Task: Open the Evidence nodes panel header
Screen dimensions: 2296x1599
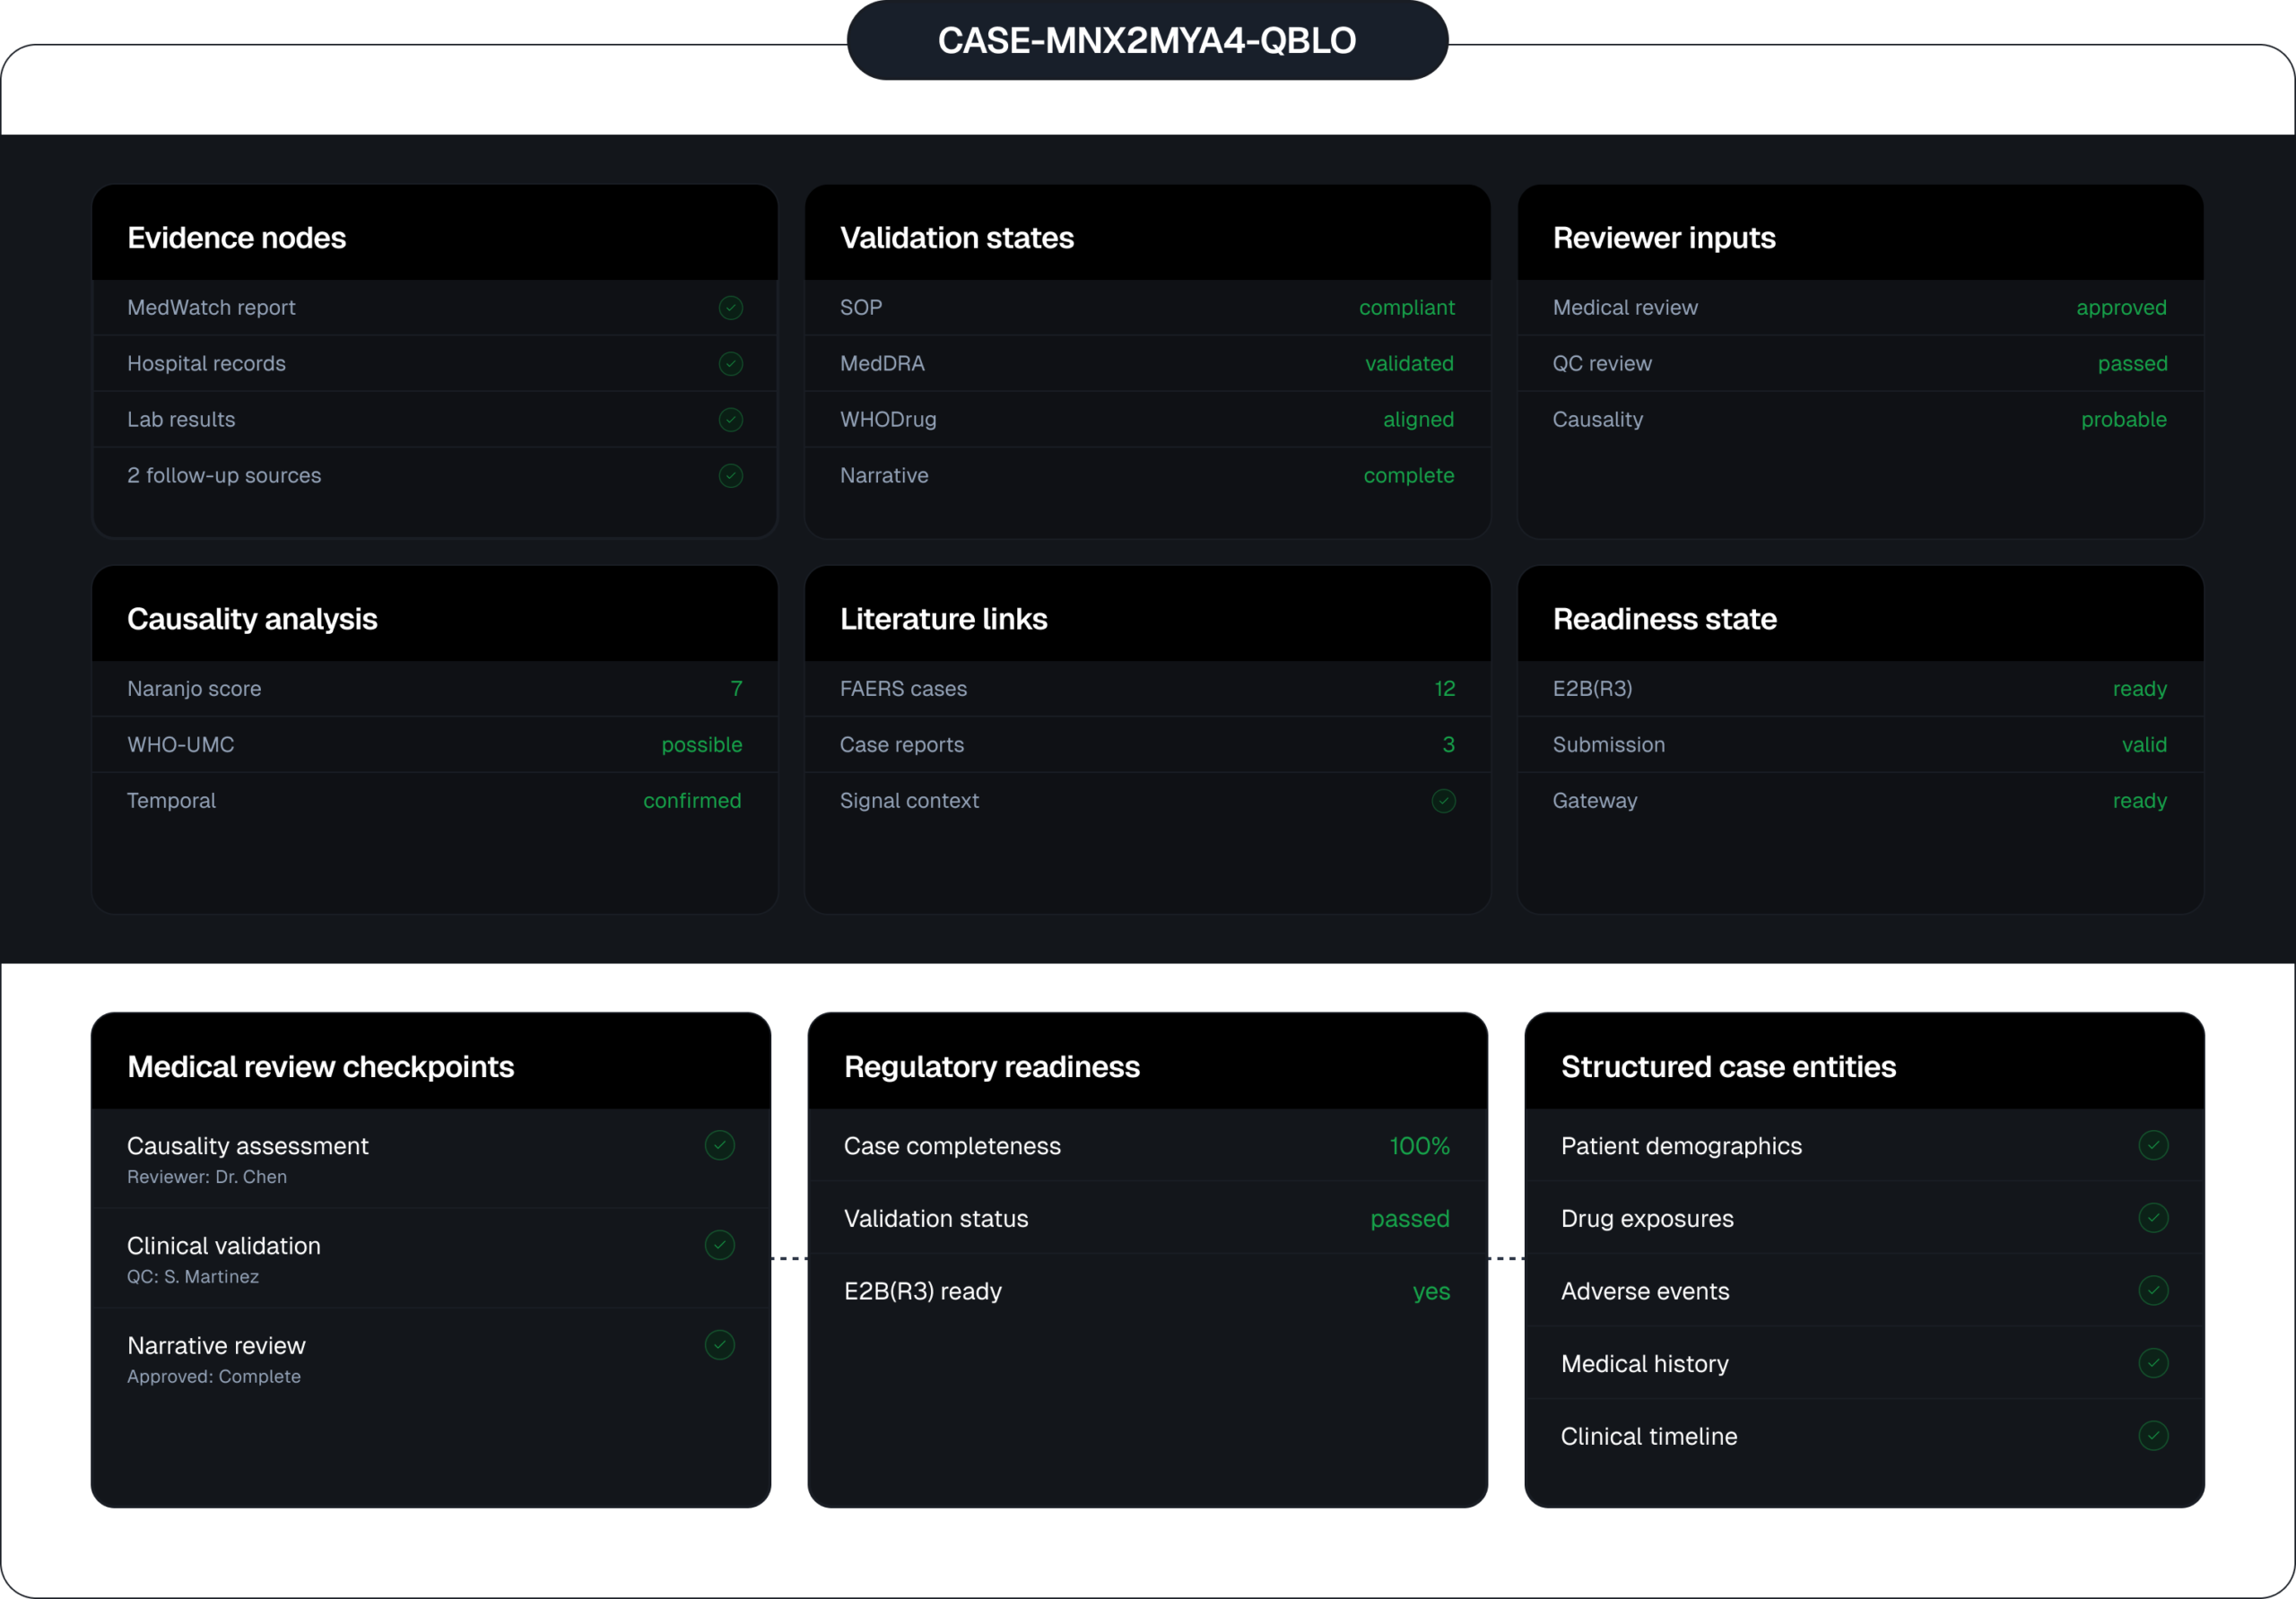Action: click(x=435, y=233)
